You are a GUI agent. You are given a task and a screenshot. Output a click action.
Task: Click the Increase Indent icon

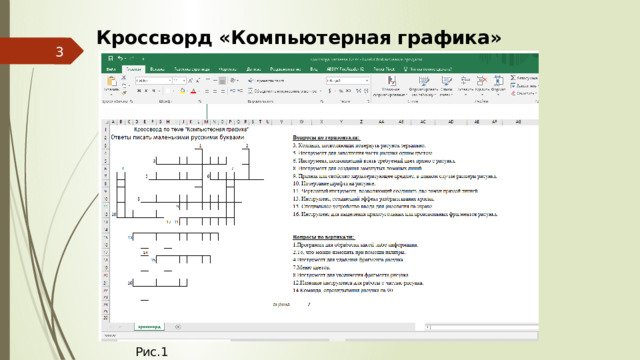[x=240, y=91]
